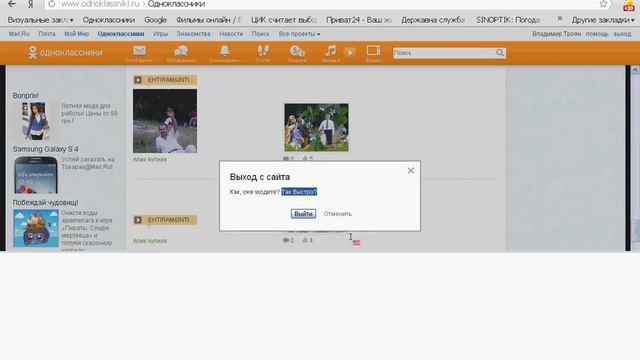640x360 pixels.
Task: Go to Mail.Ru portal link
Action: point(19,34)
